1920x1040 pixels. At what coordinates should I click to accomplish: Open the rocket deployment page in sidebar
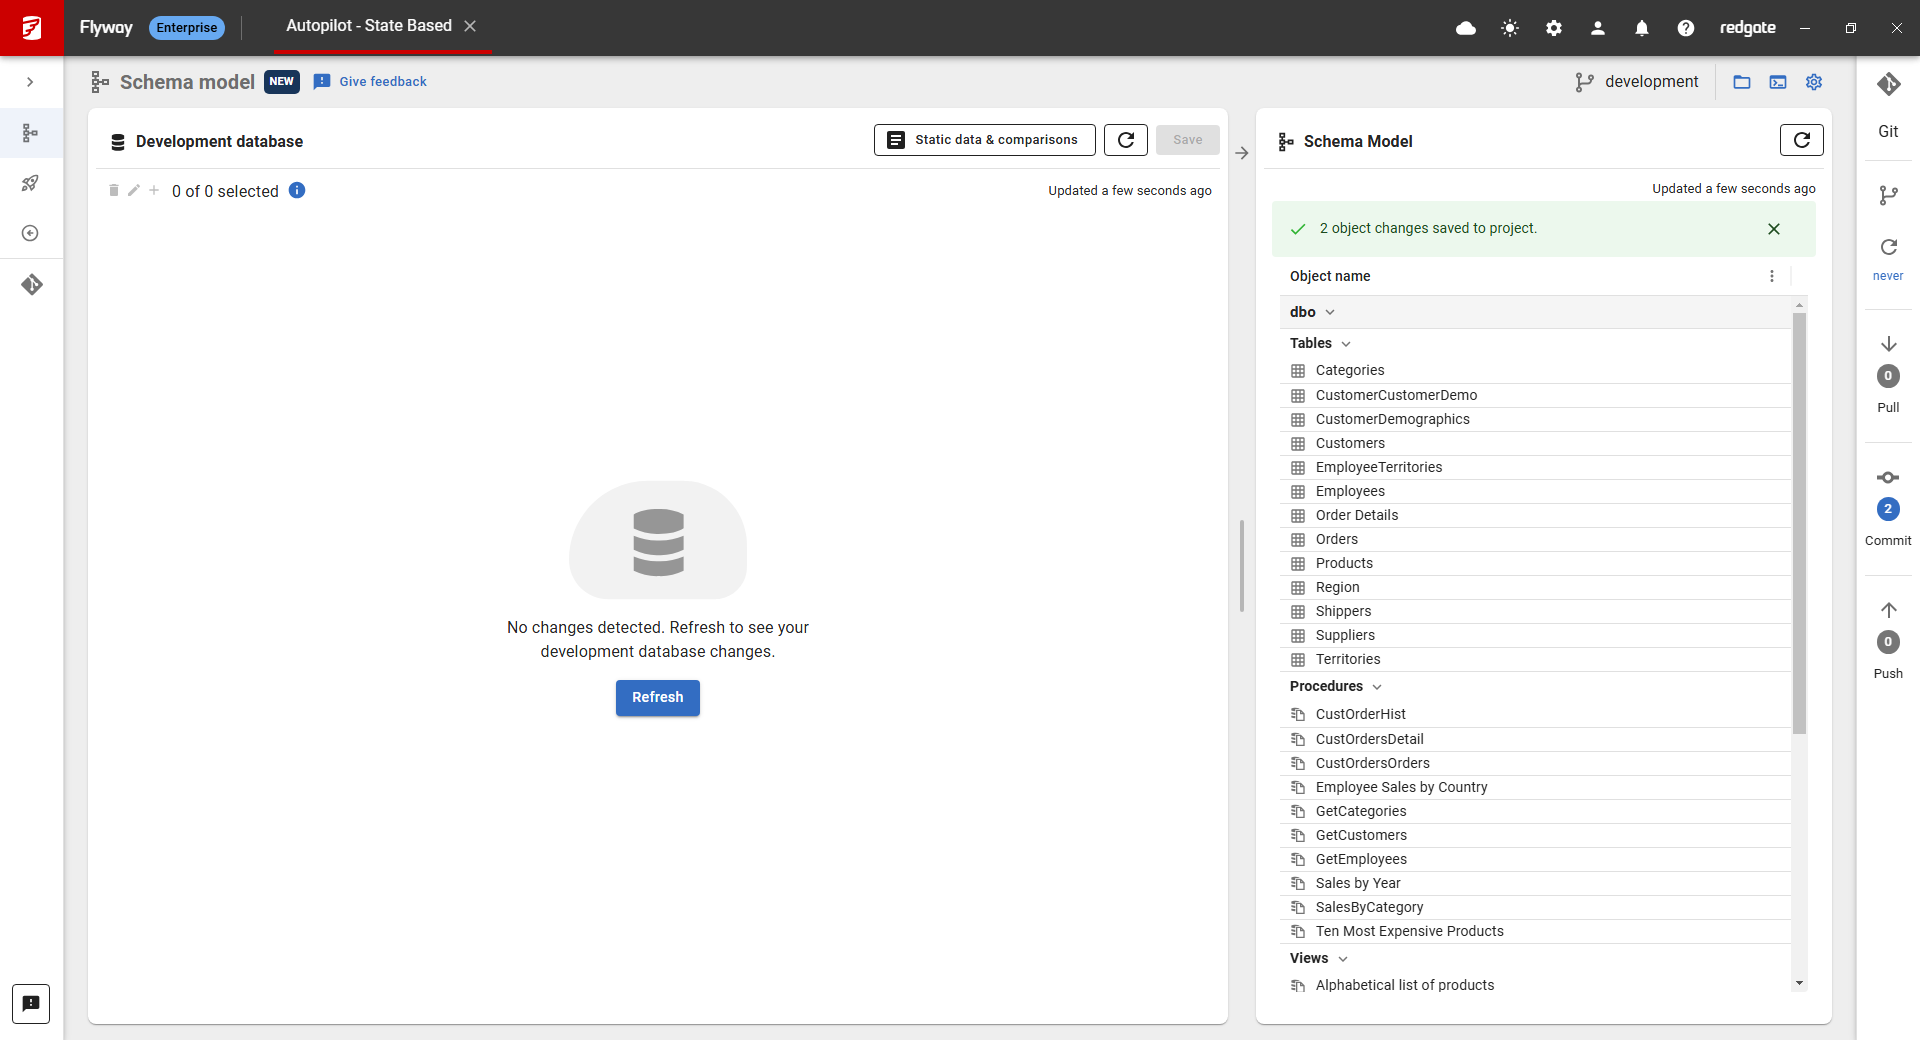coord(31,183)
